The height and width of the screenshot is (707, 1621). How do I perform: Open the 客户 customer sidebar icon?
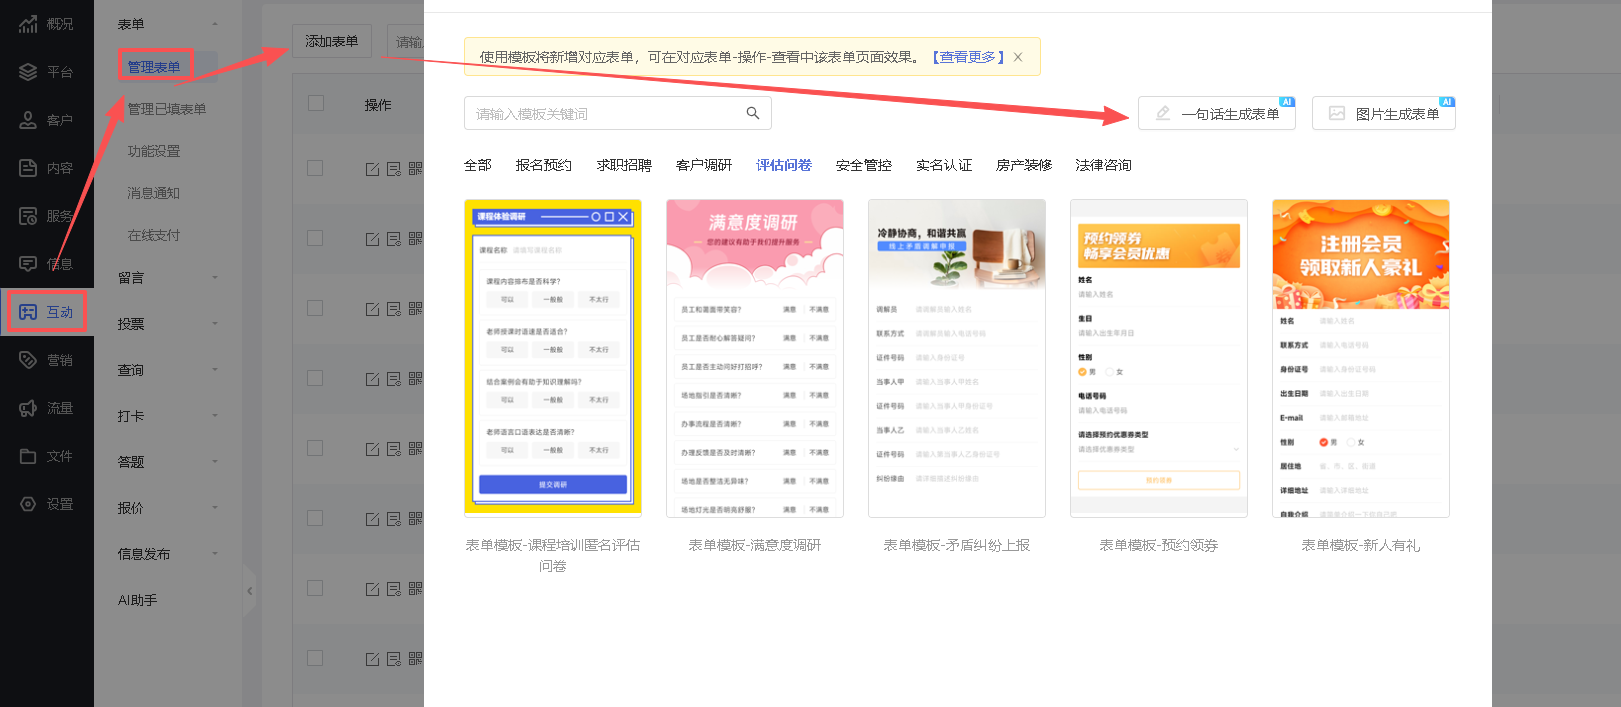28,120
